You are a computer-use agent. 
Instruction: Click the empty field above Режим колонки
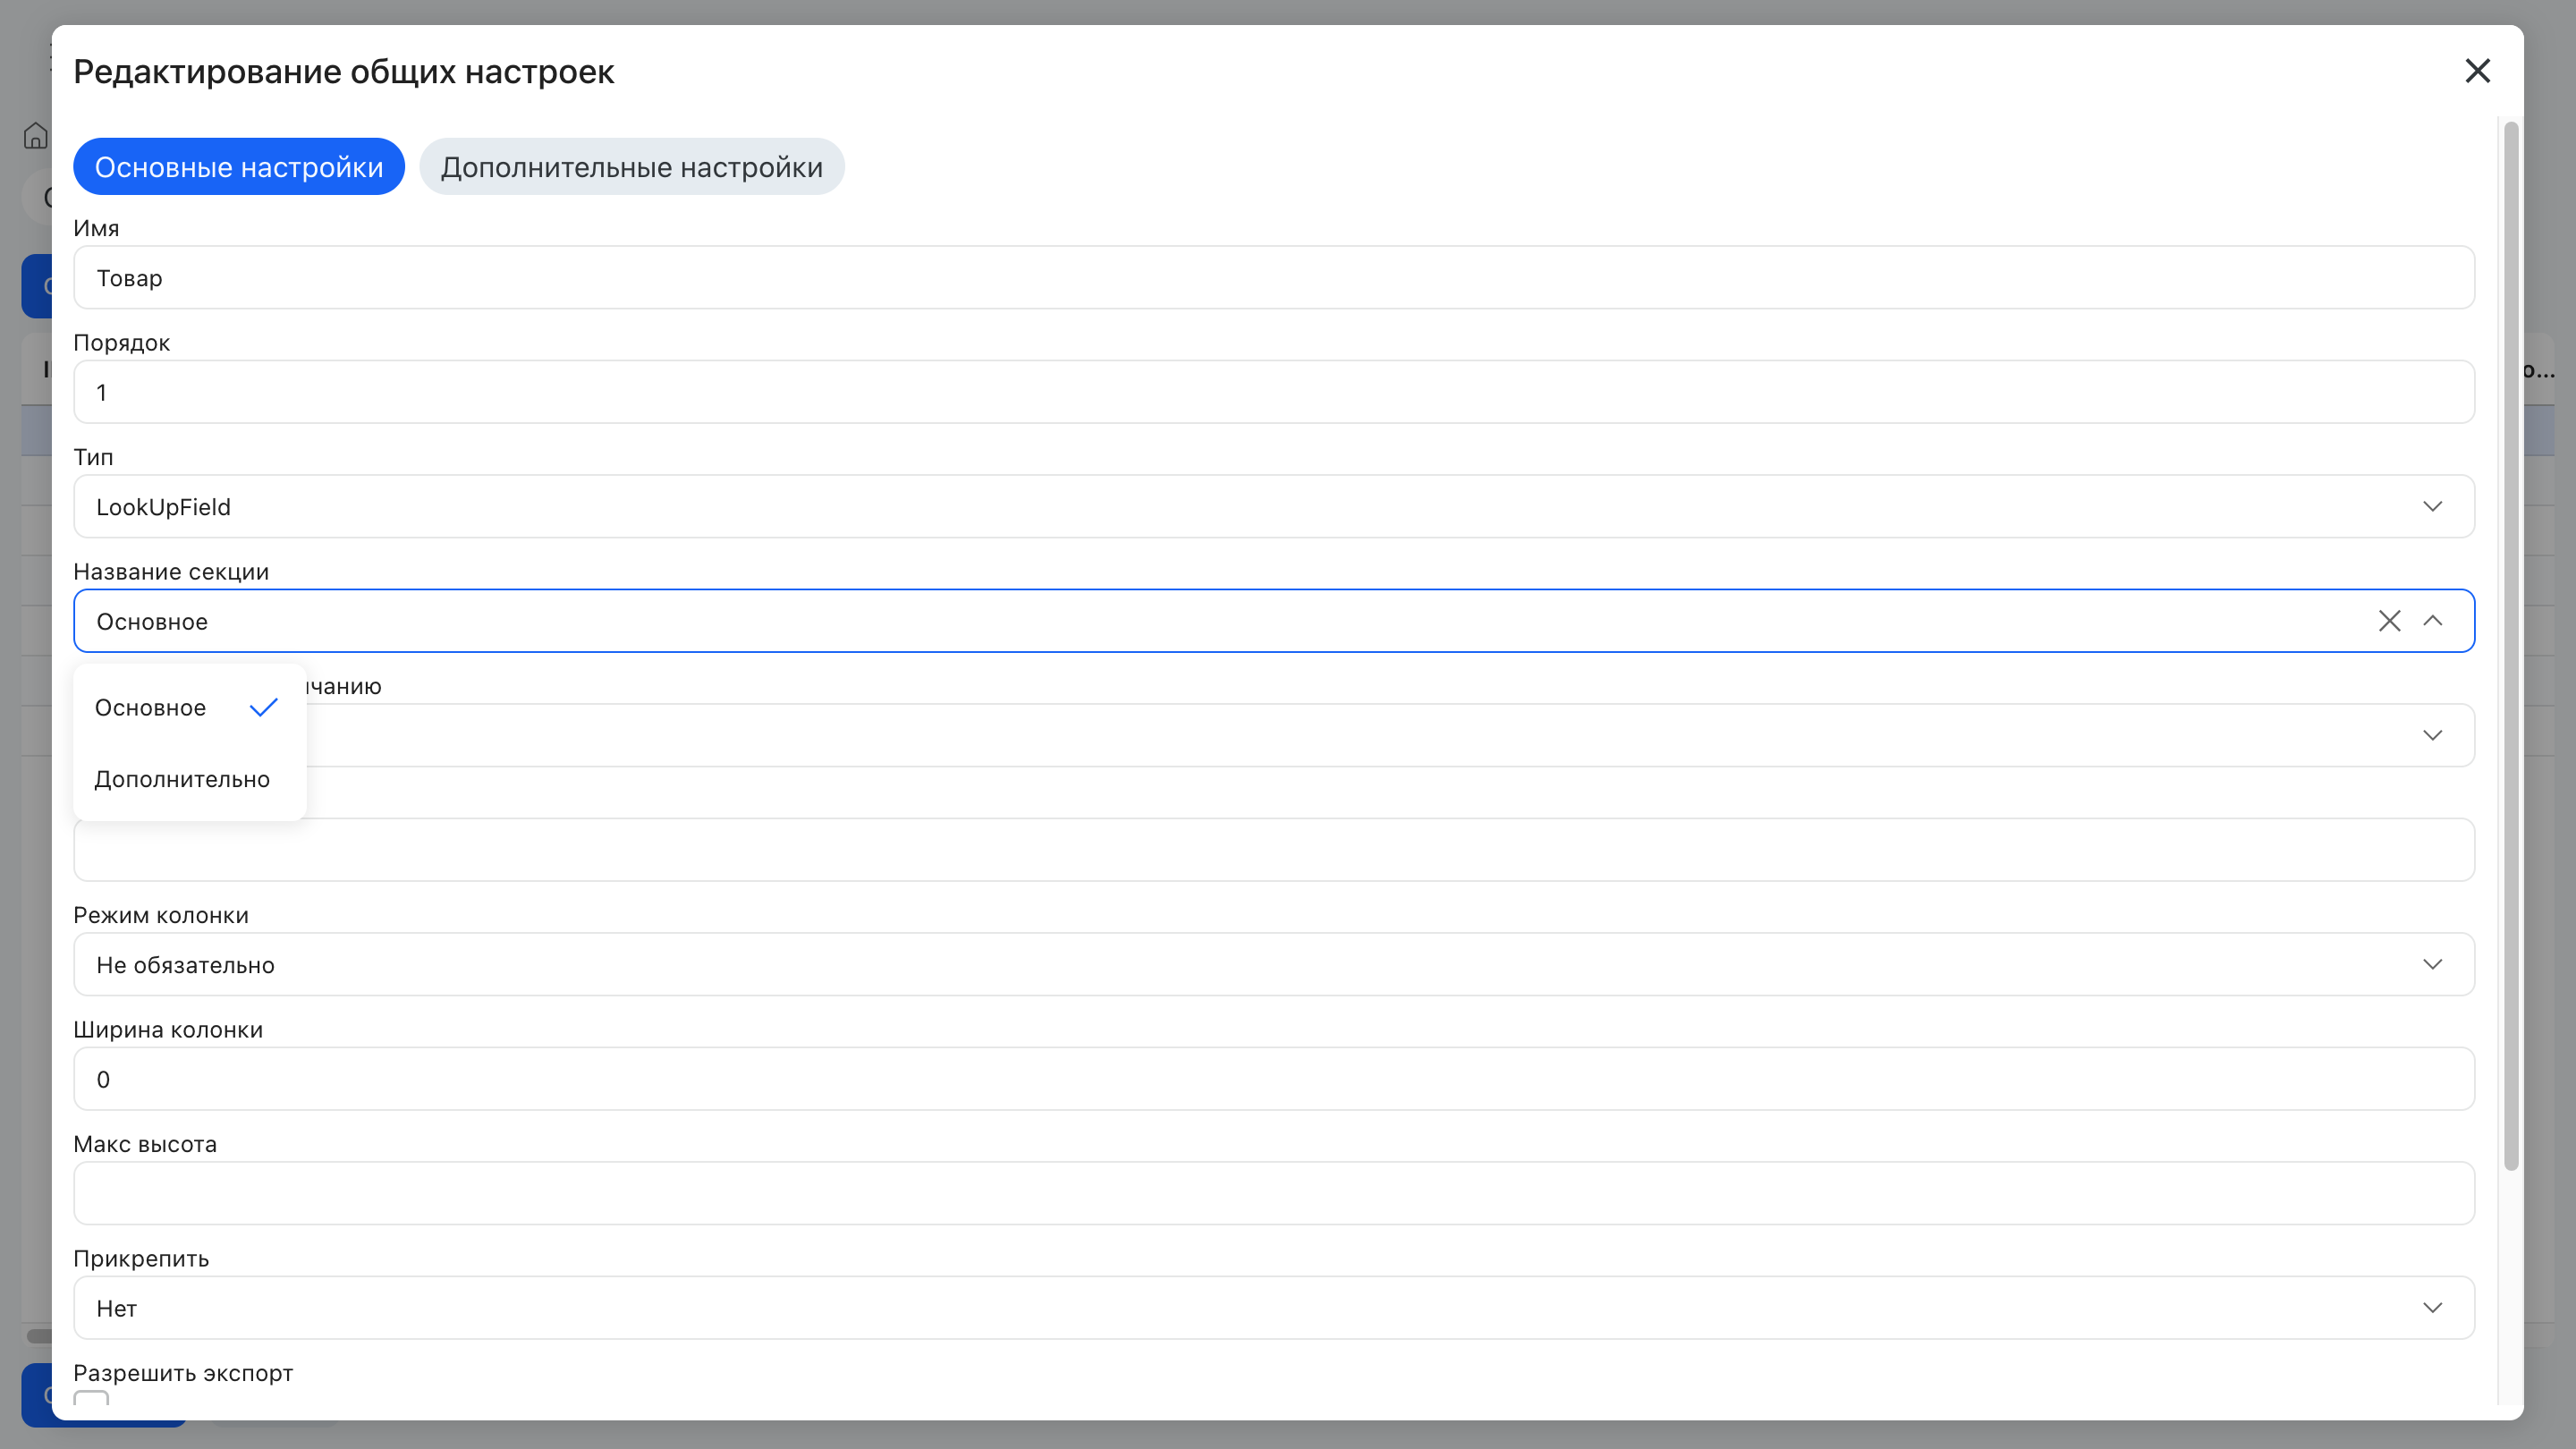[x=1274, y=850]
